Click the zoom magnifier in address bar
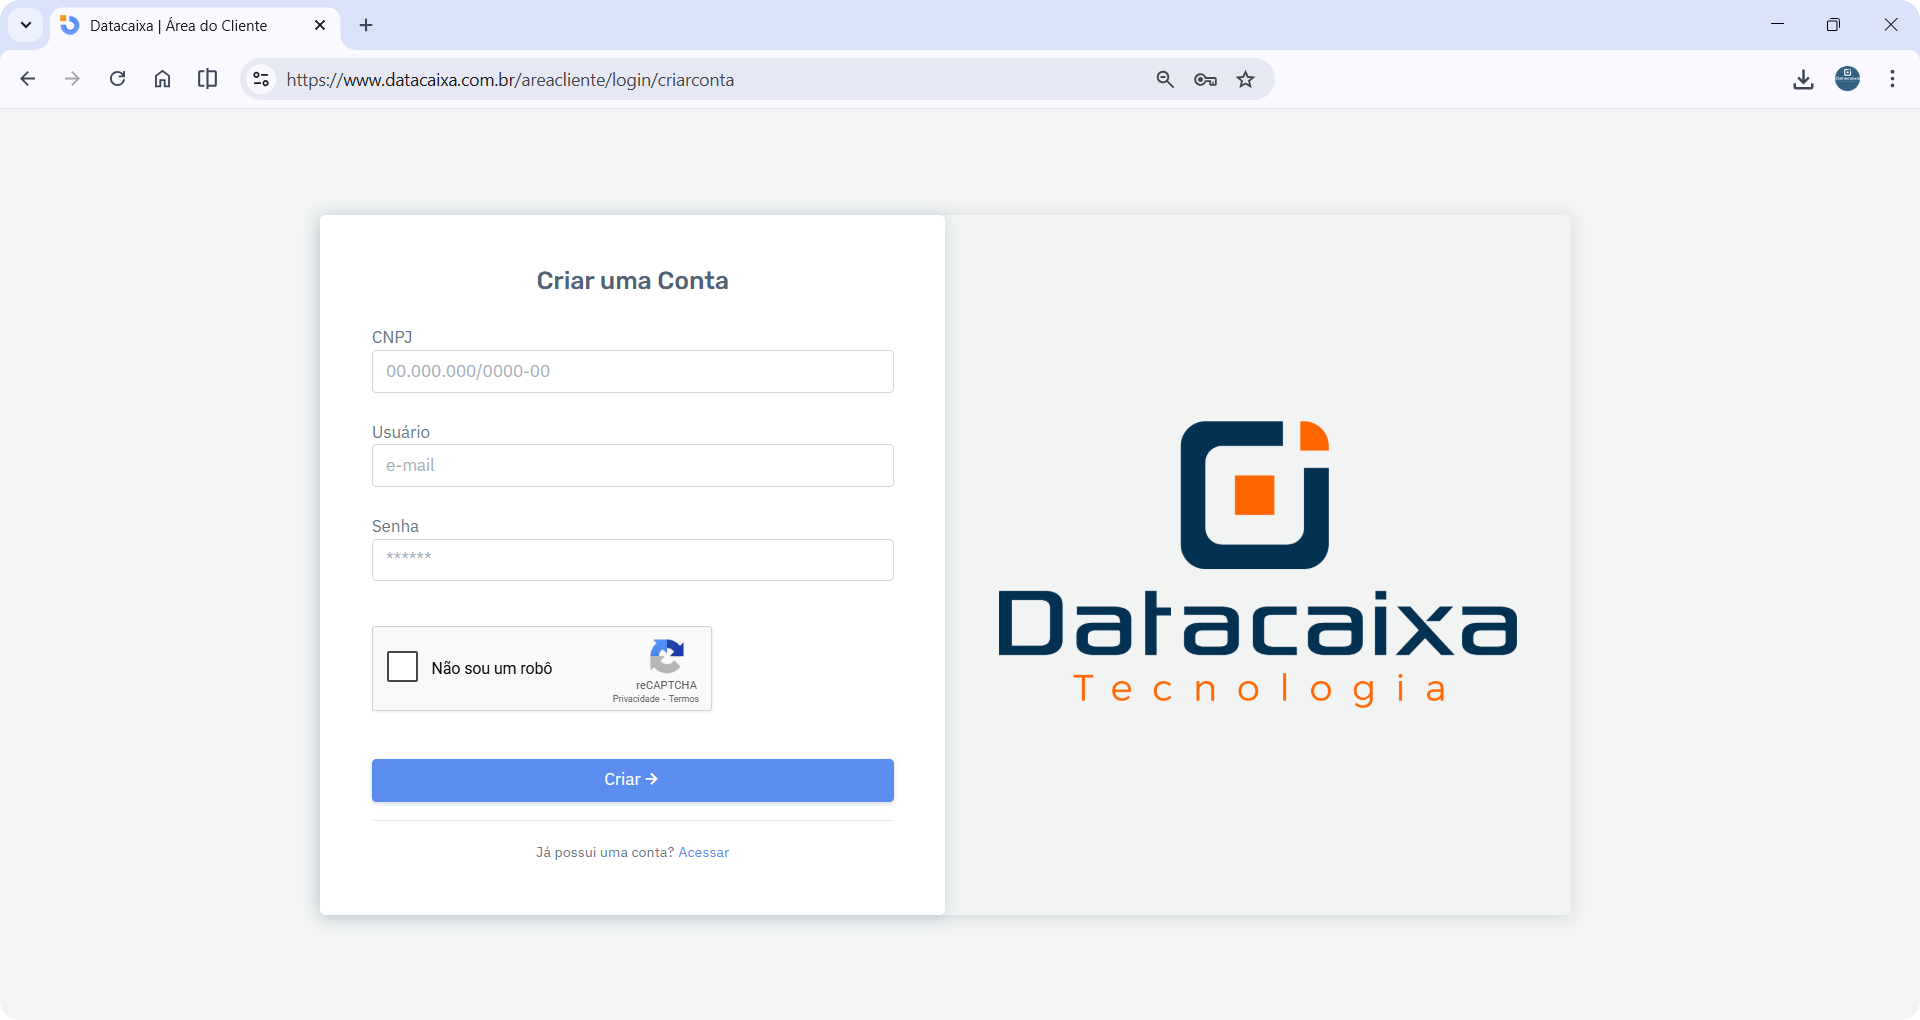The width and height of the screenshot is (1920, 1020). [x=1165, y=79]
